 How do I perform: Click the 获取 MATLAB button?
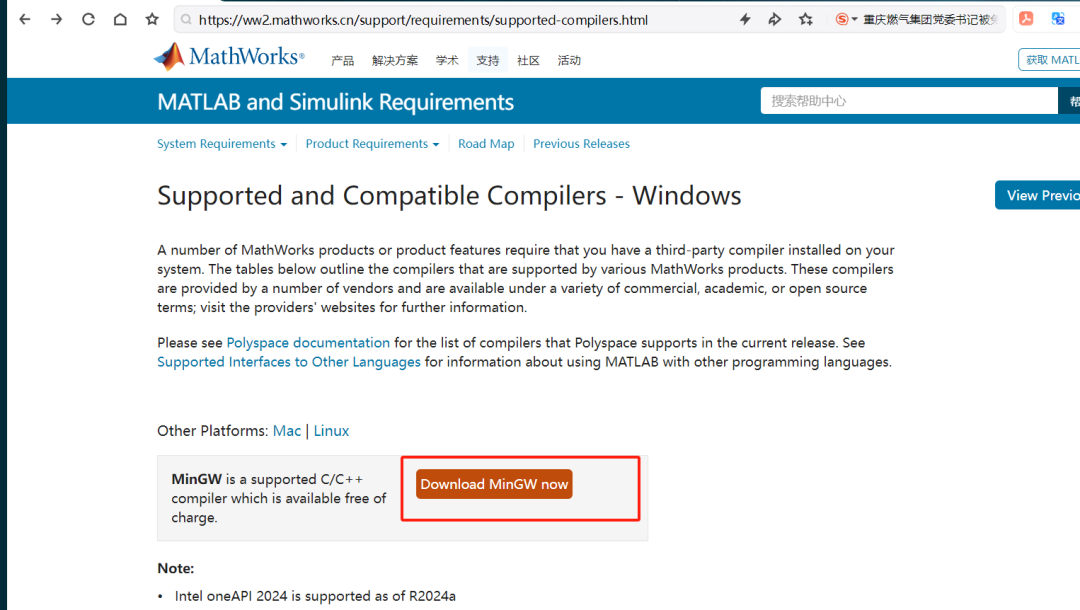click(1049, 60)
